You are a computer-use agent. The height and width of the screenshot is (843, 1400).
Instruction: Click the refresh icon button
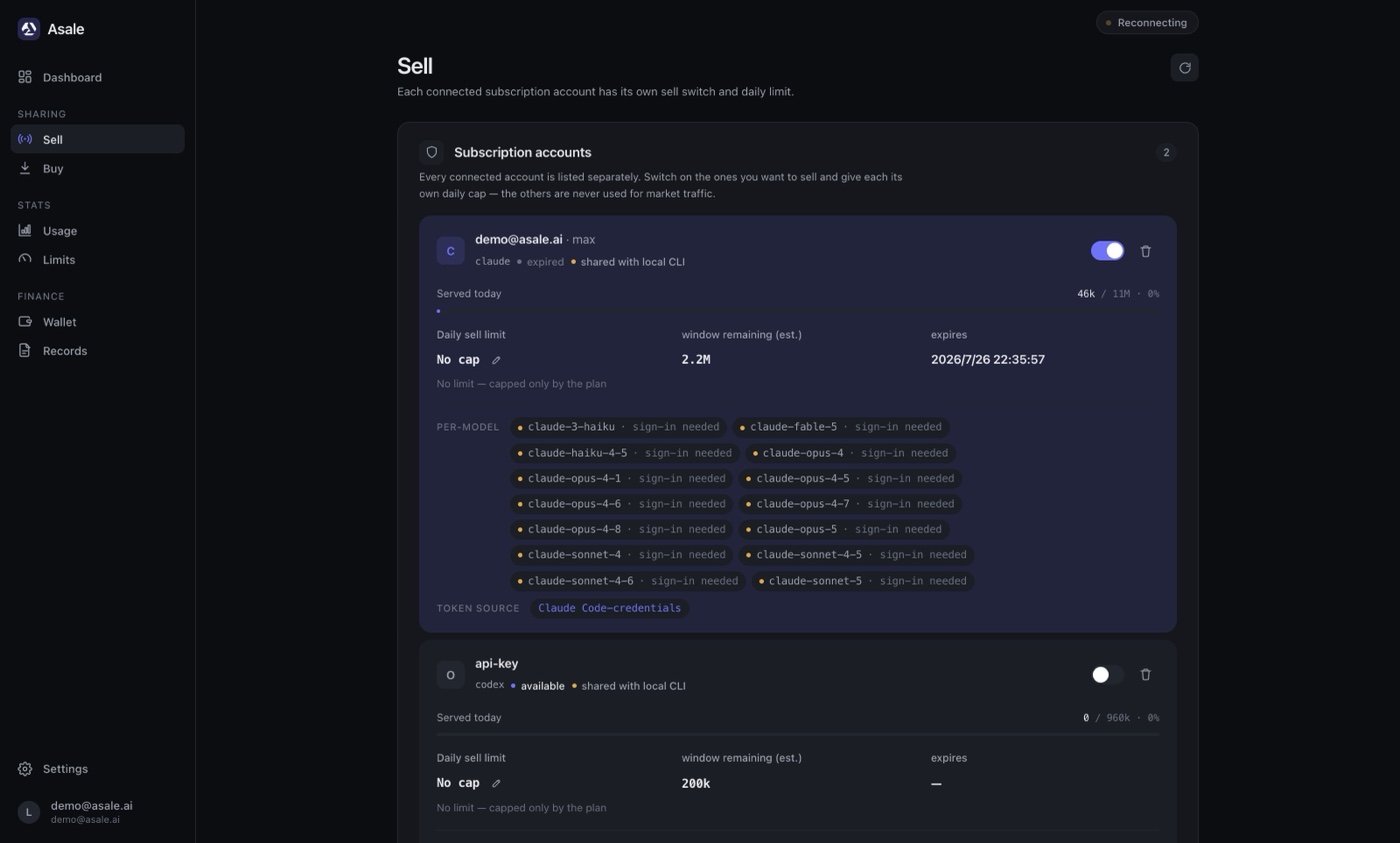[x=1184, y=67]
